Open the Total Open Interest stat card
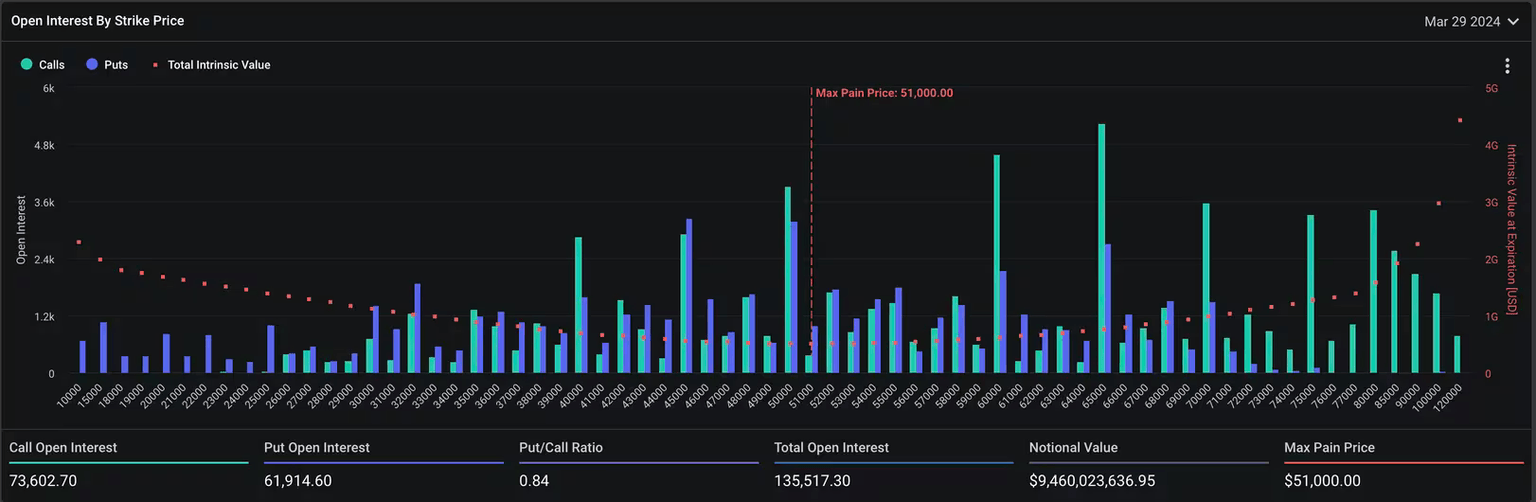Image resolution: width=1536 pixels, height=502 pixels. coord(893,465)
